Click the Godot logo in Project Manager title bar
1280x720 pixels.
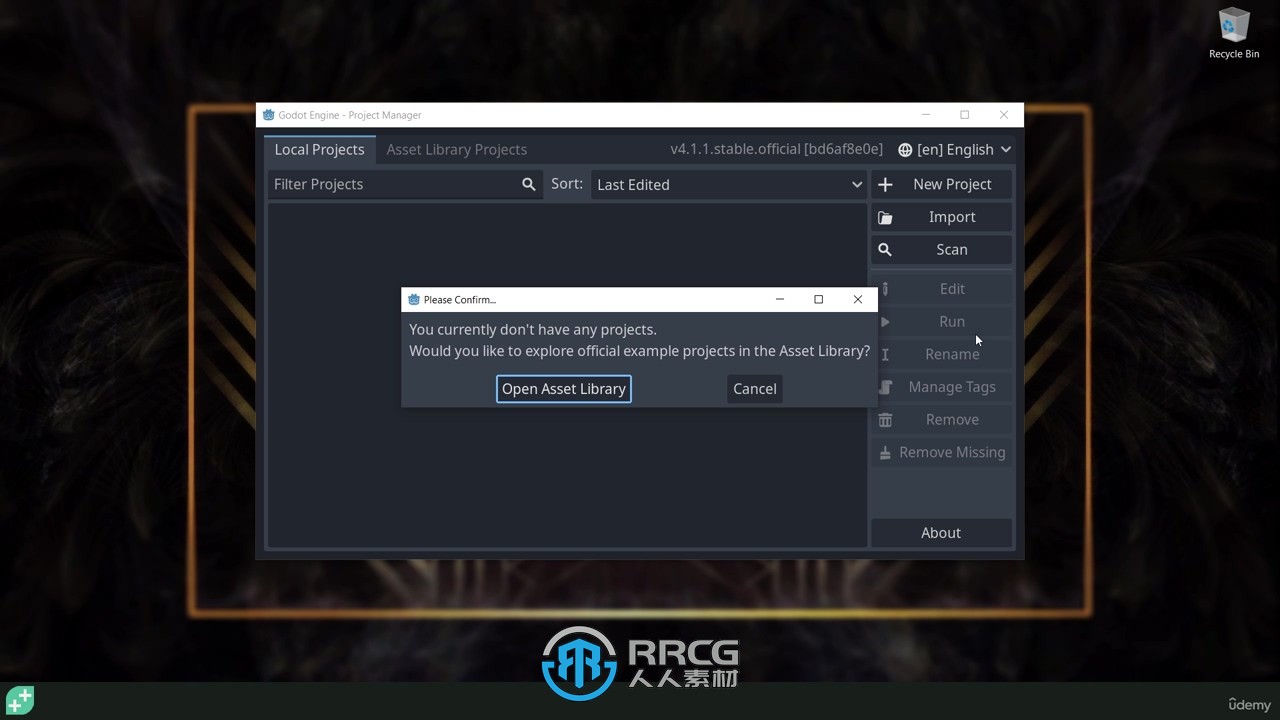[x=269, y=115]
